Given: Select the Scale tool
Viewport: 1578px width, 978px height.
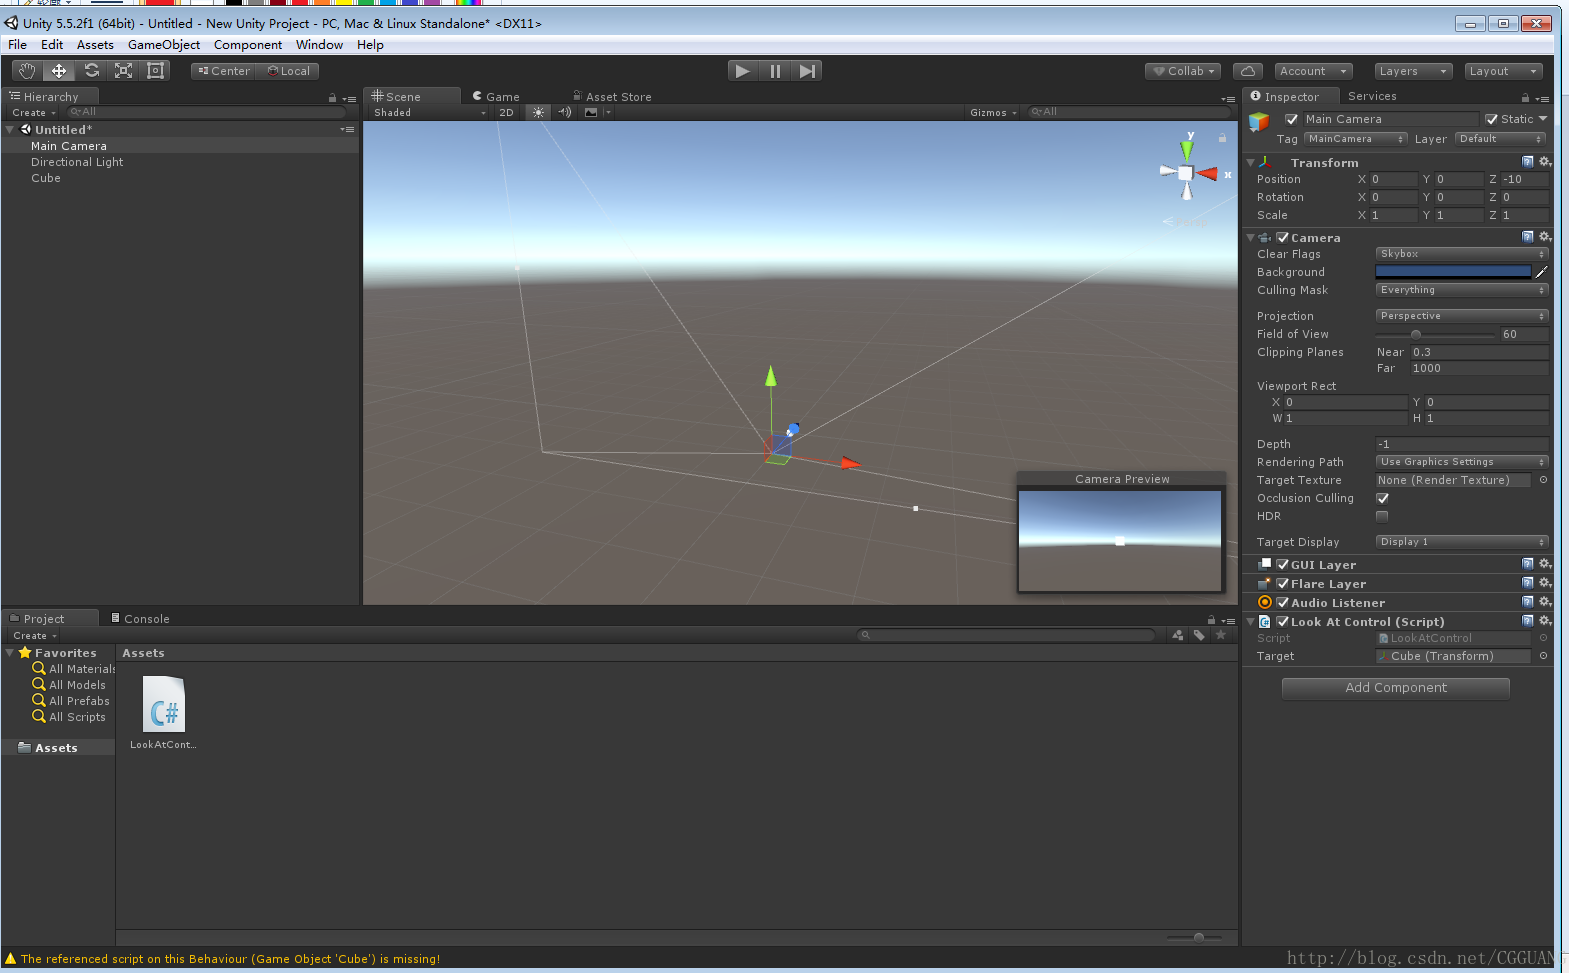Looking at the screenshot, I should click(123, 71).
